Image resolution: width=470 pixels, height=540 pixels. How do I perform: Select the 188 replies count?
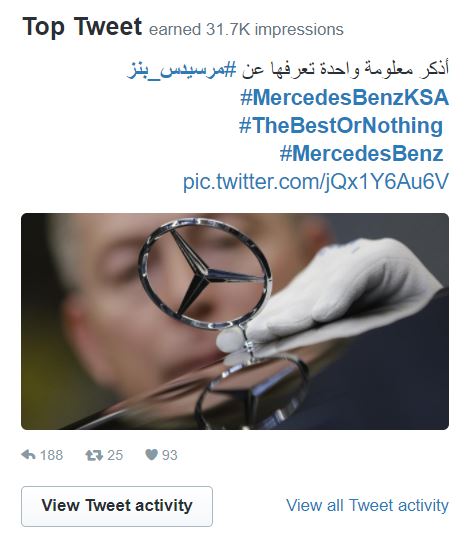coord(52,455)
